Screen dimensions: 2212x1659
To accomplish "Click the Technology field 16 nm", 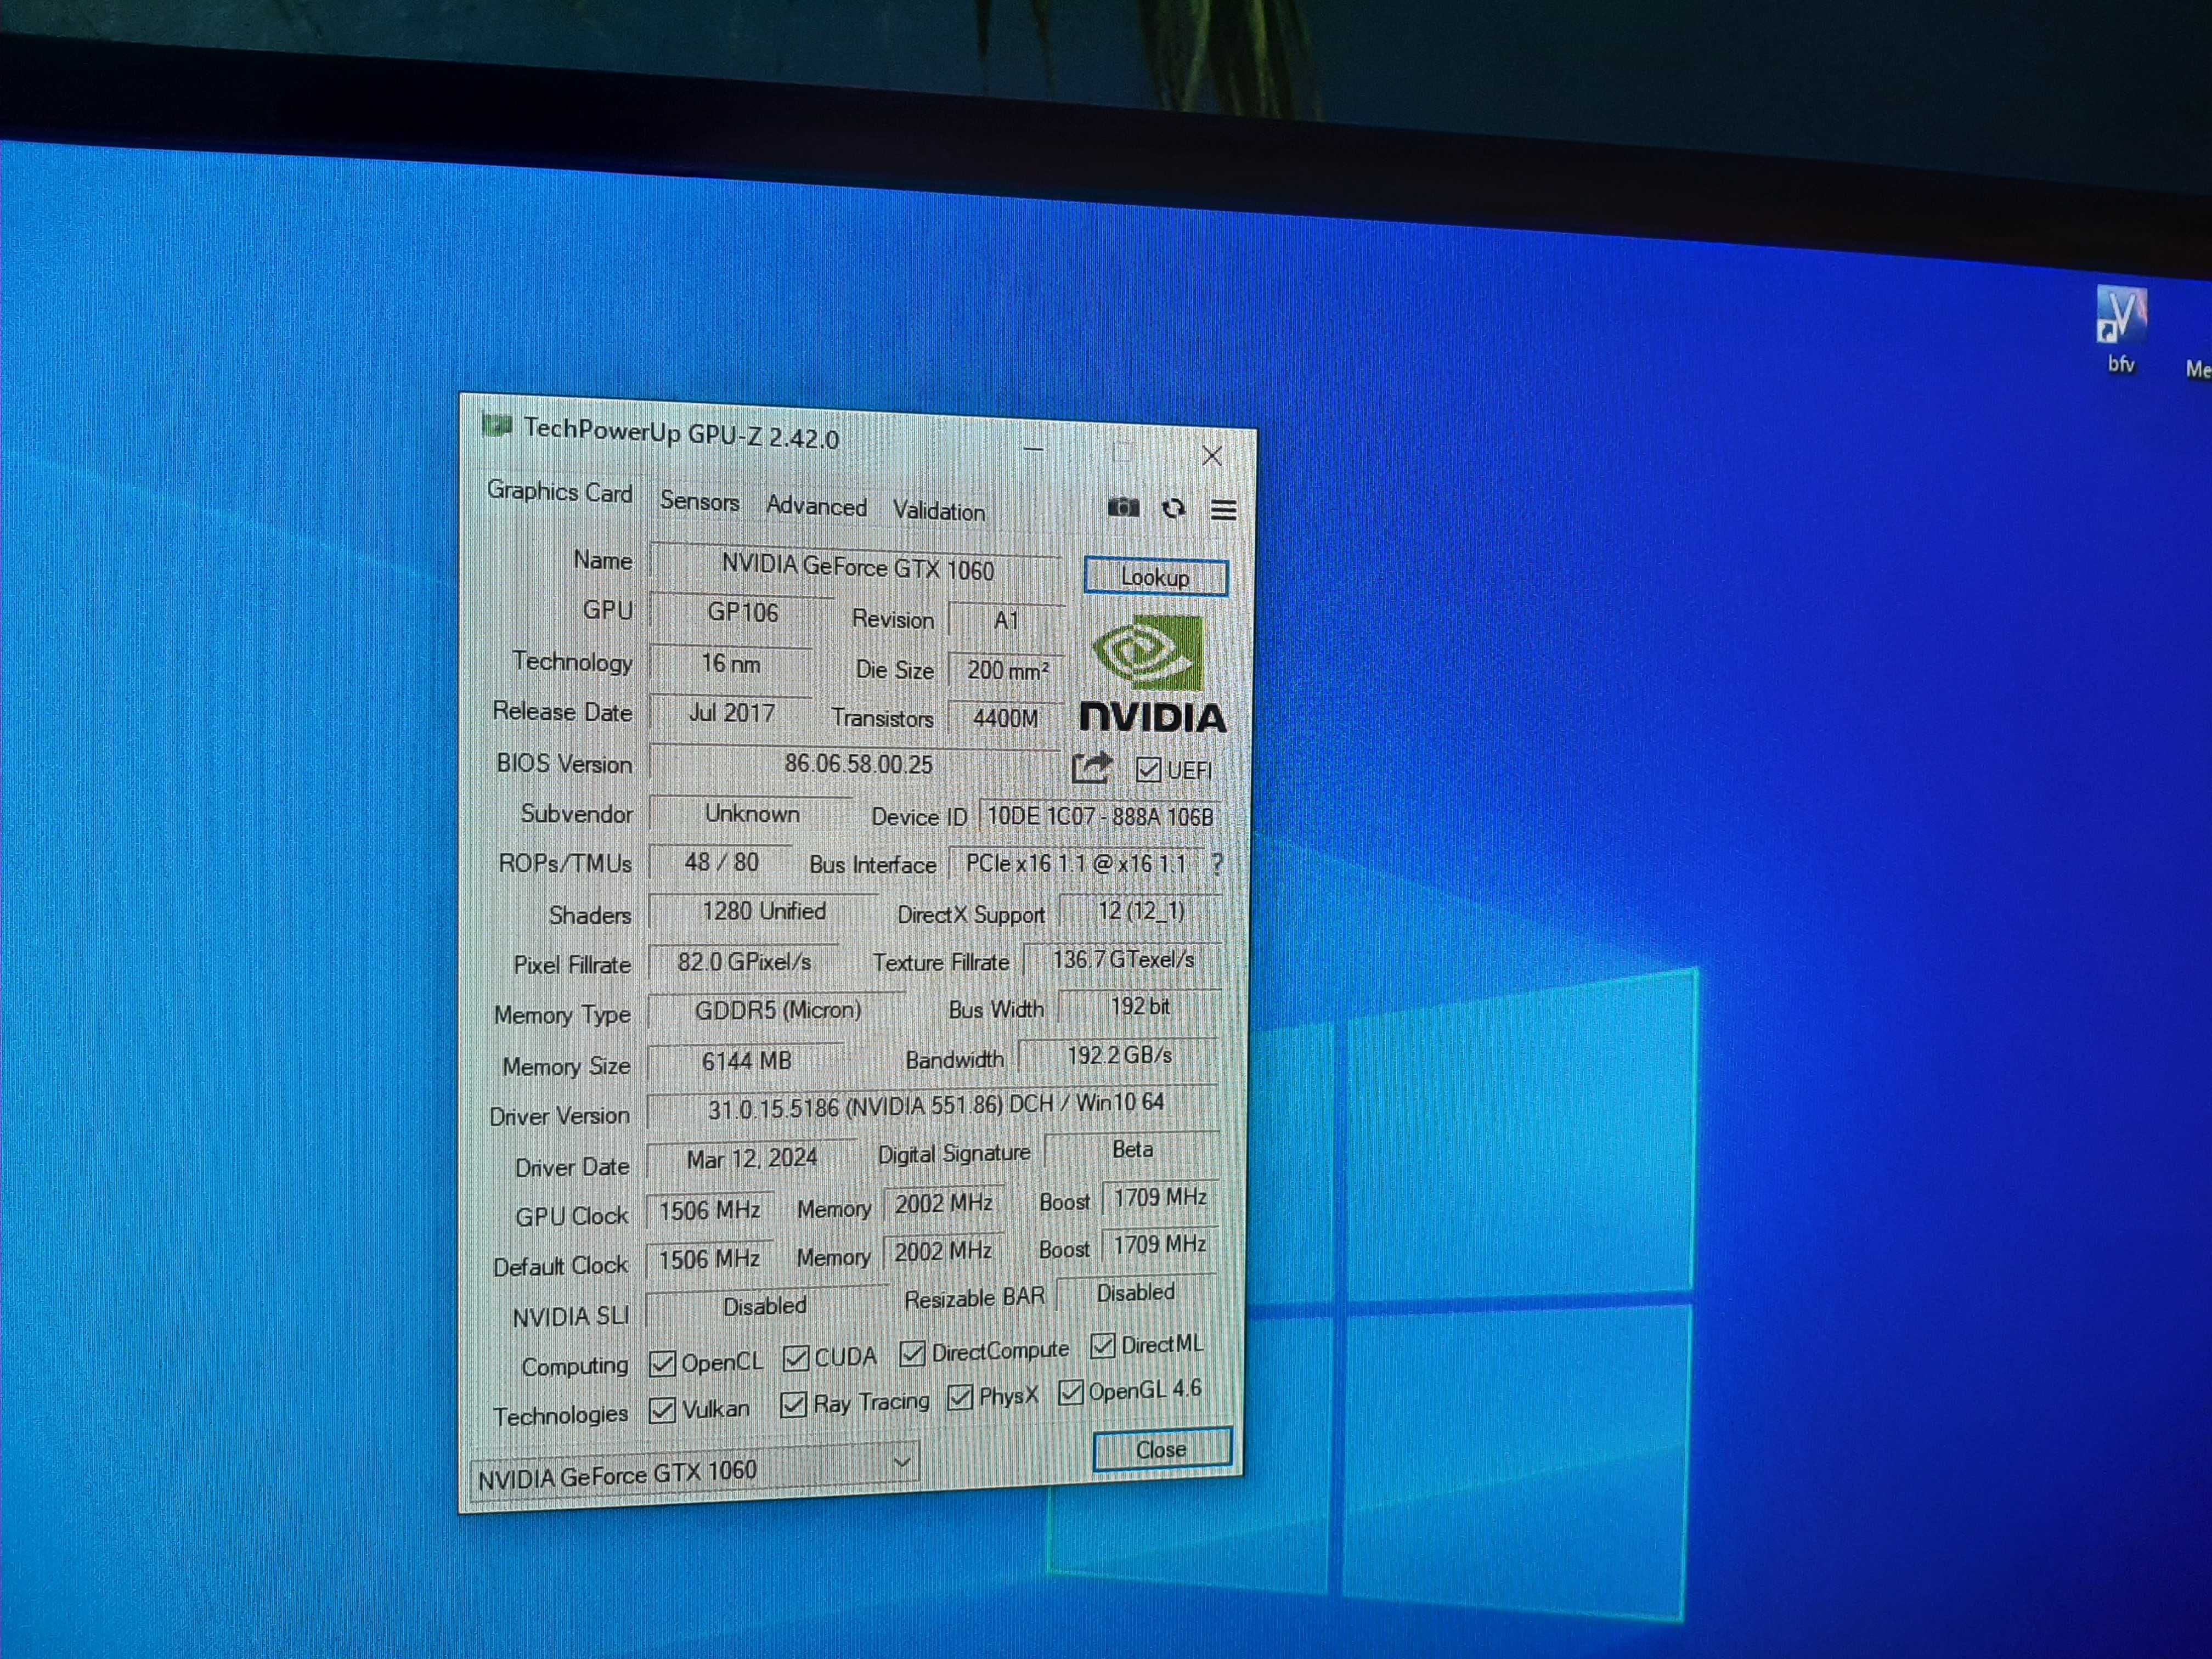I will coord(731,663).
